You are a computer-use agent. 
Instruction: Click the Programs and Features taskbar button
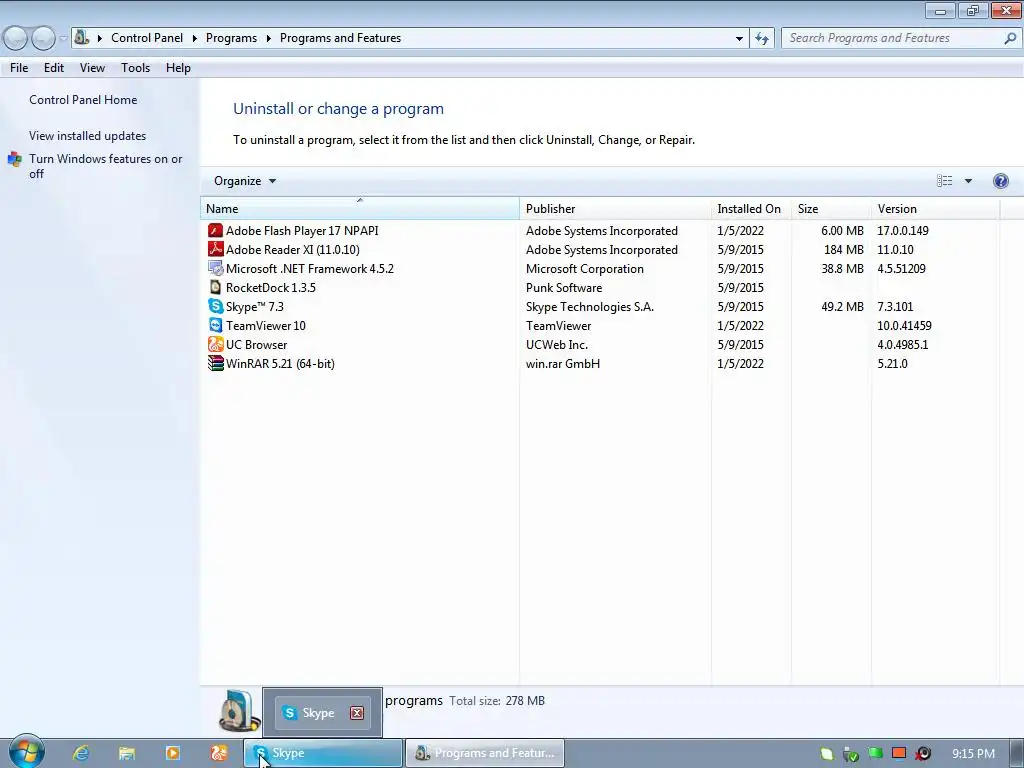click(x=485, y=753)
